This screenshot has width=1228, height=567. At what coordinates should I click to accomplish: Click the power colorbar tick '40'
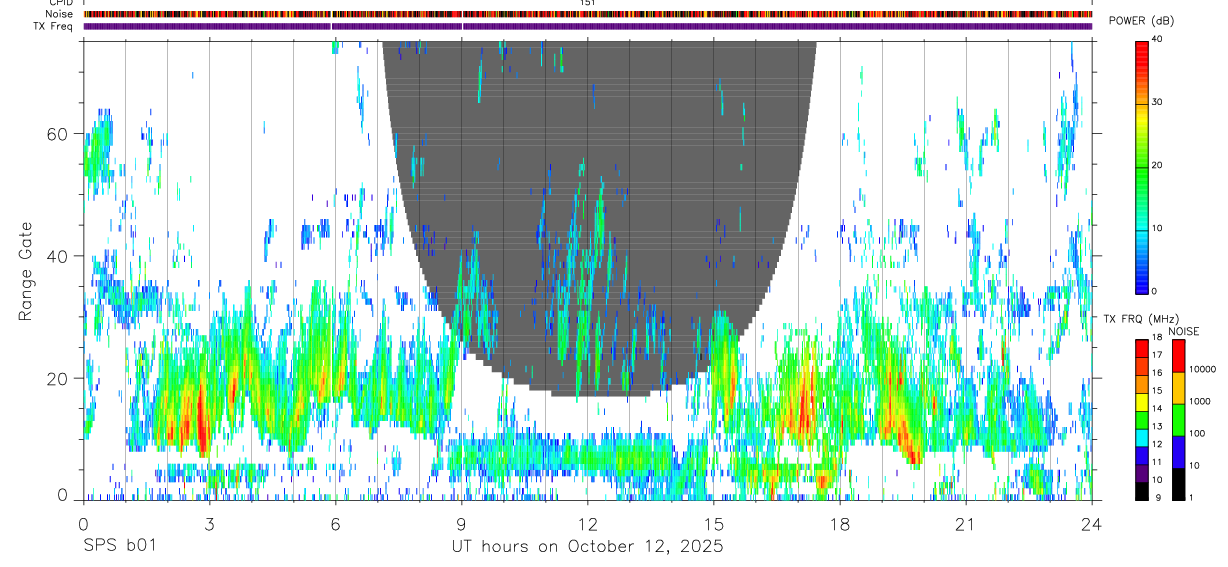click(x=1158, y=39)
